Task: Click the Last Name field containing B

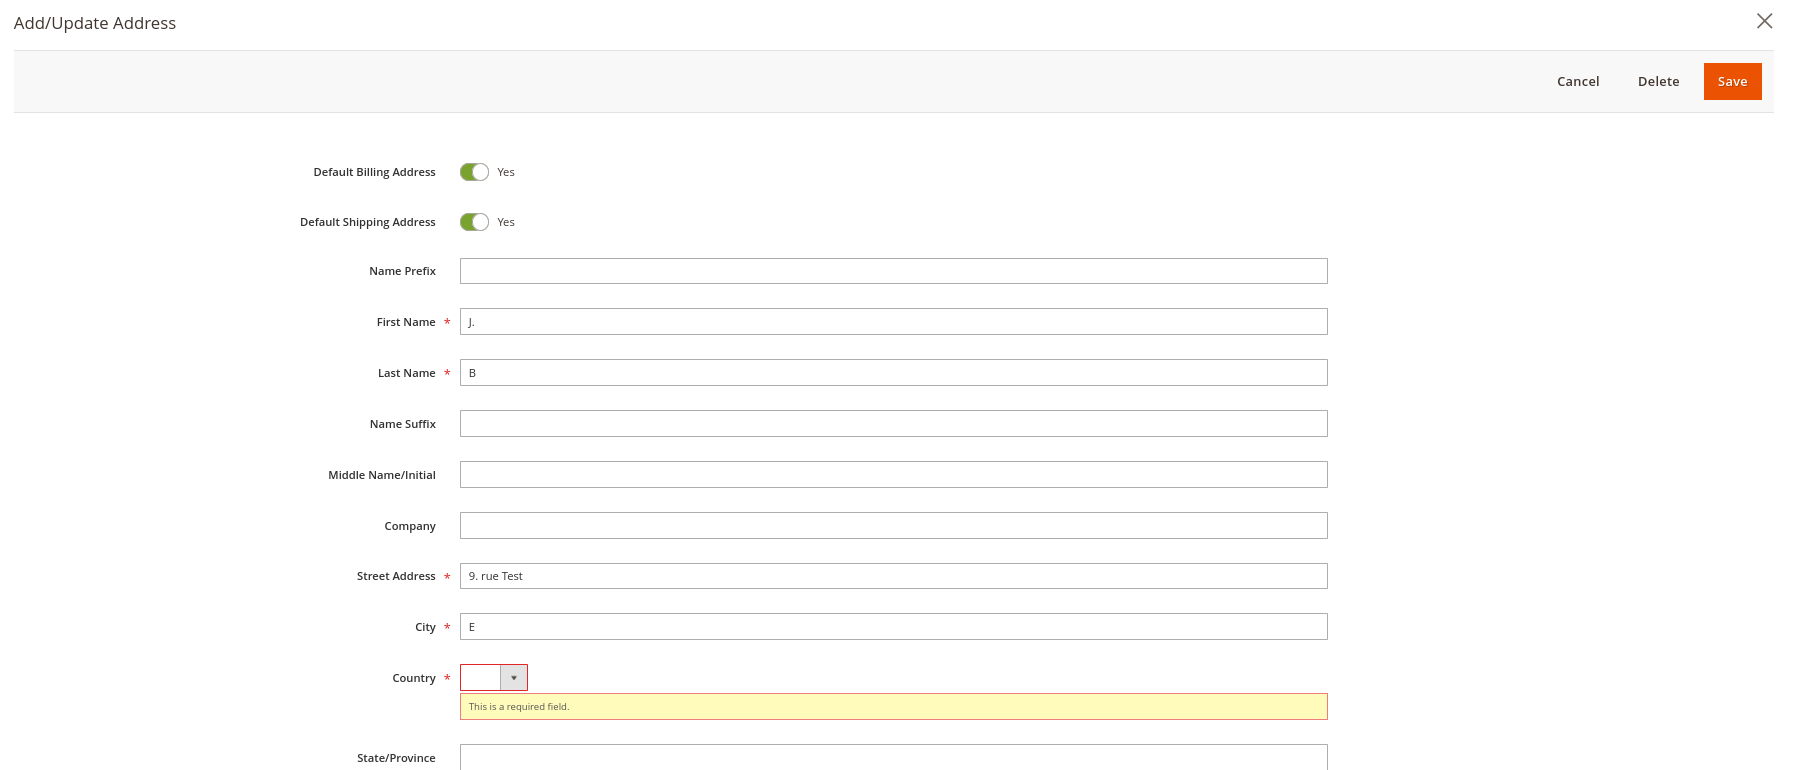Action: (x=893, y=372)
